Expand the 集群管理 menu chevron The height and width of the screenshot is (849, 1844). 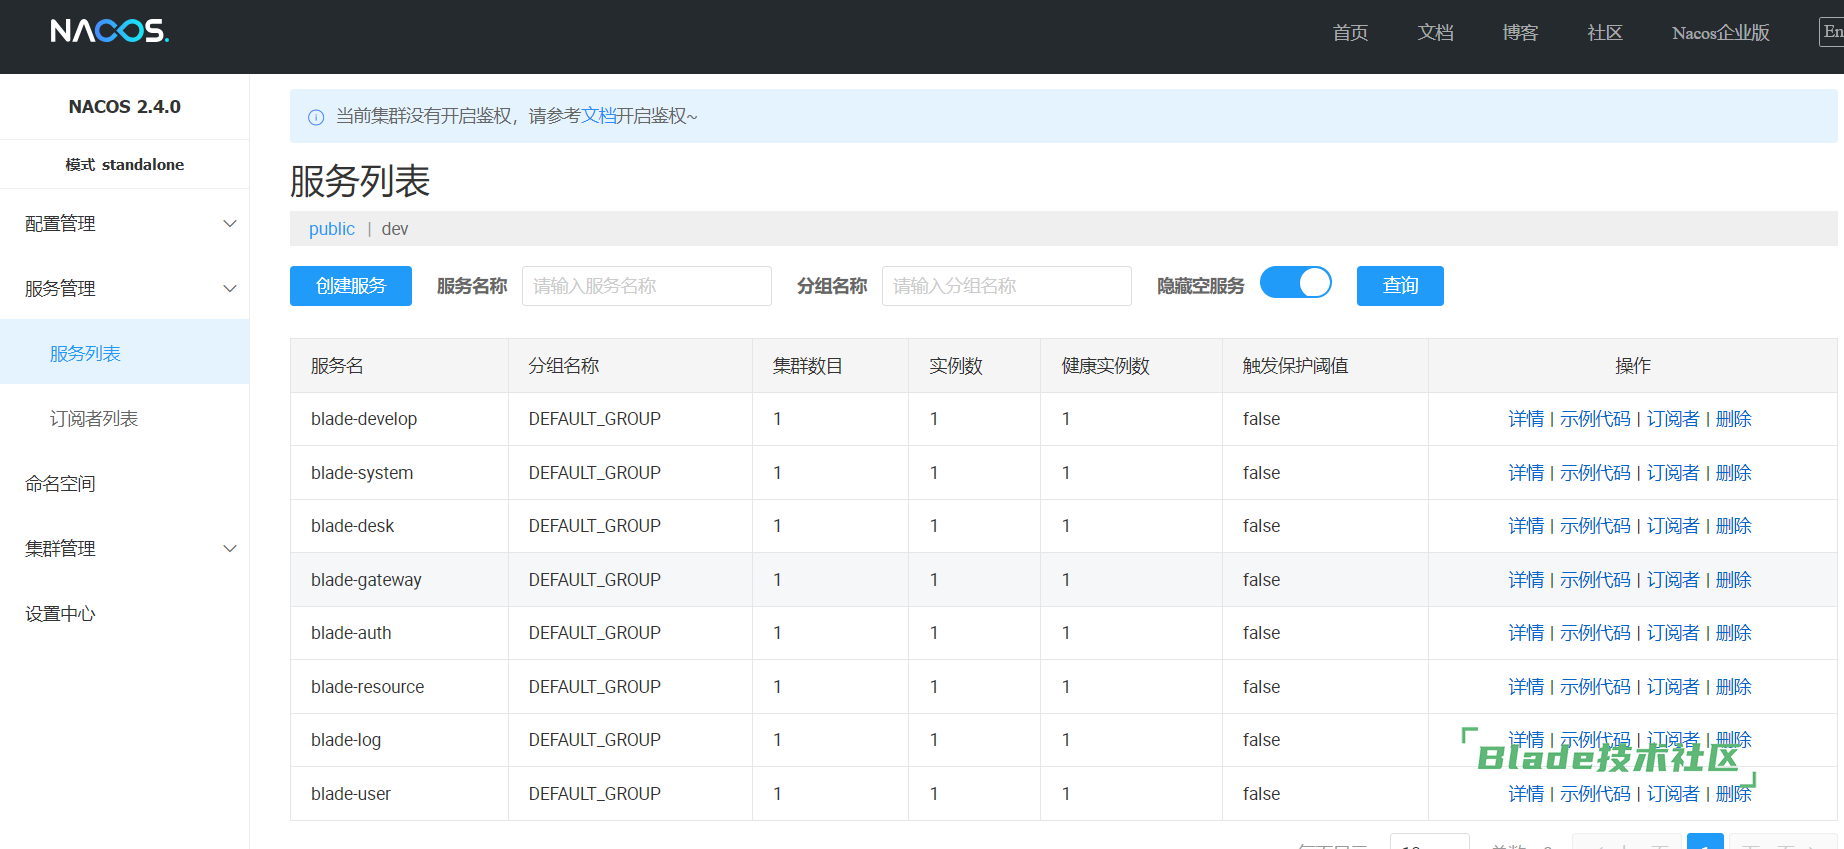pyautogui.click(x=230, y=549)
